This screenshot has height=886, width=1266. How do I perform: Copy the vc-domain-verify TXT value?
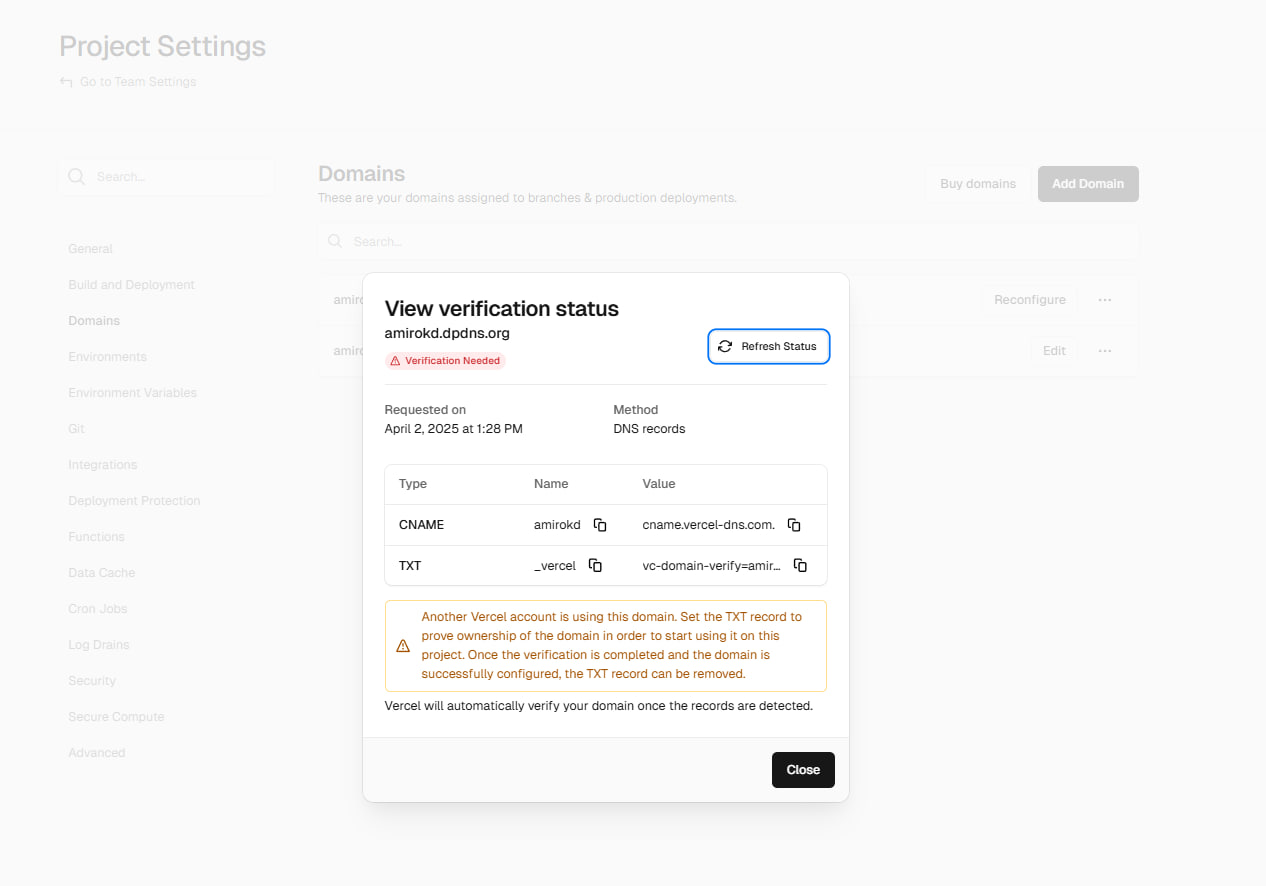click(800, 566)
